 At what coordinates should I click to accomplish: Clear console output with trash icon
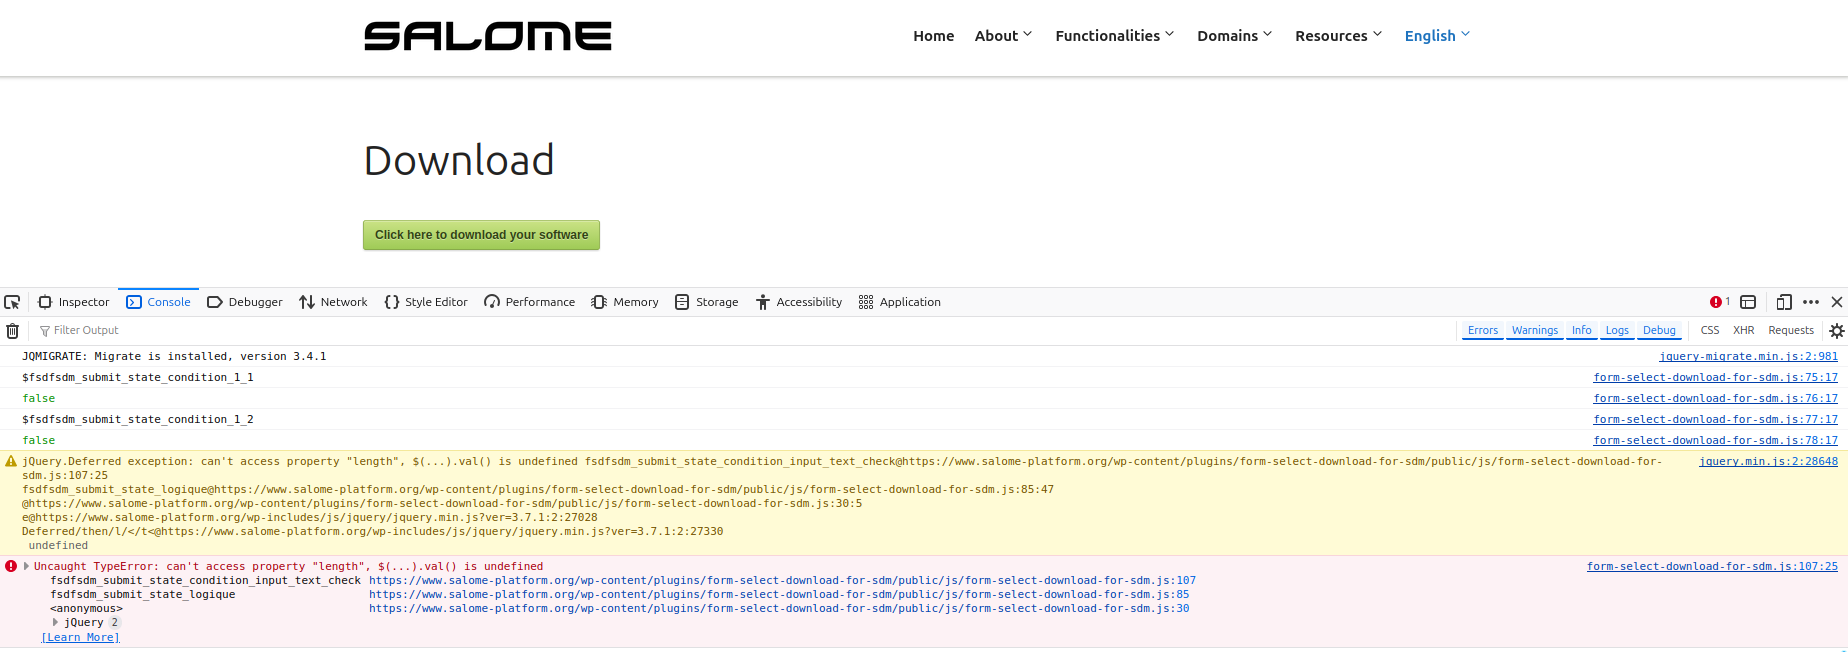point(12,331)
